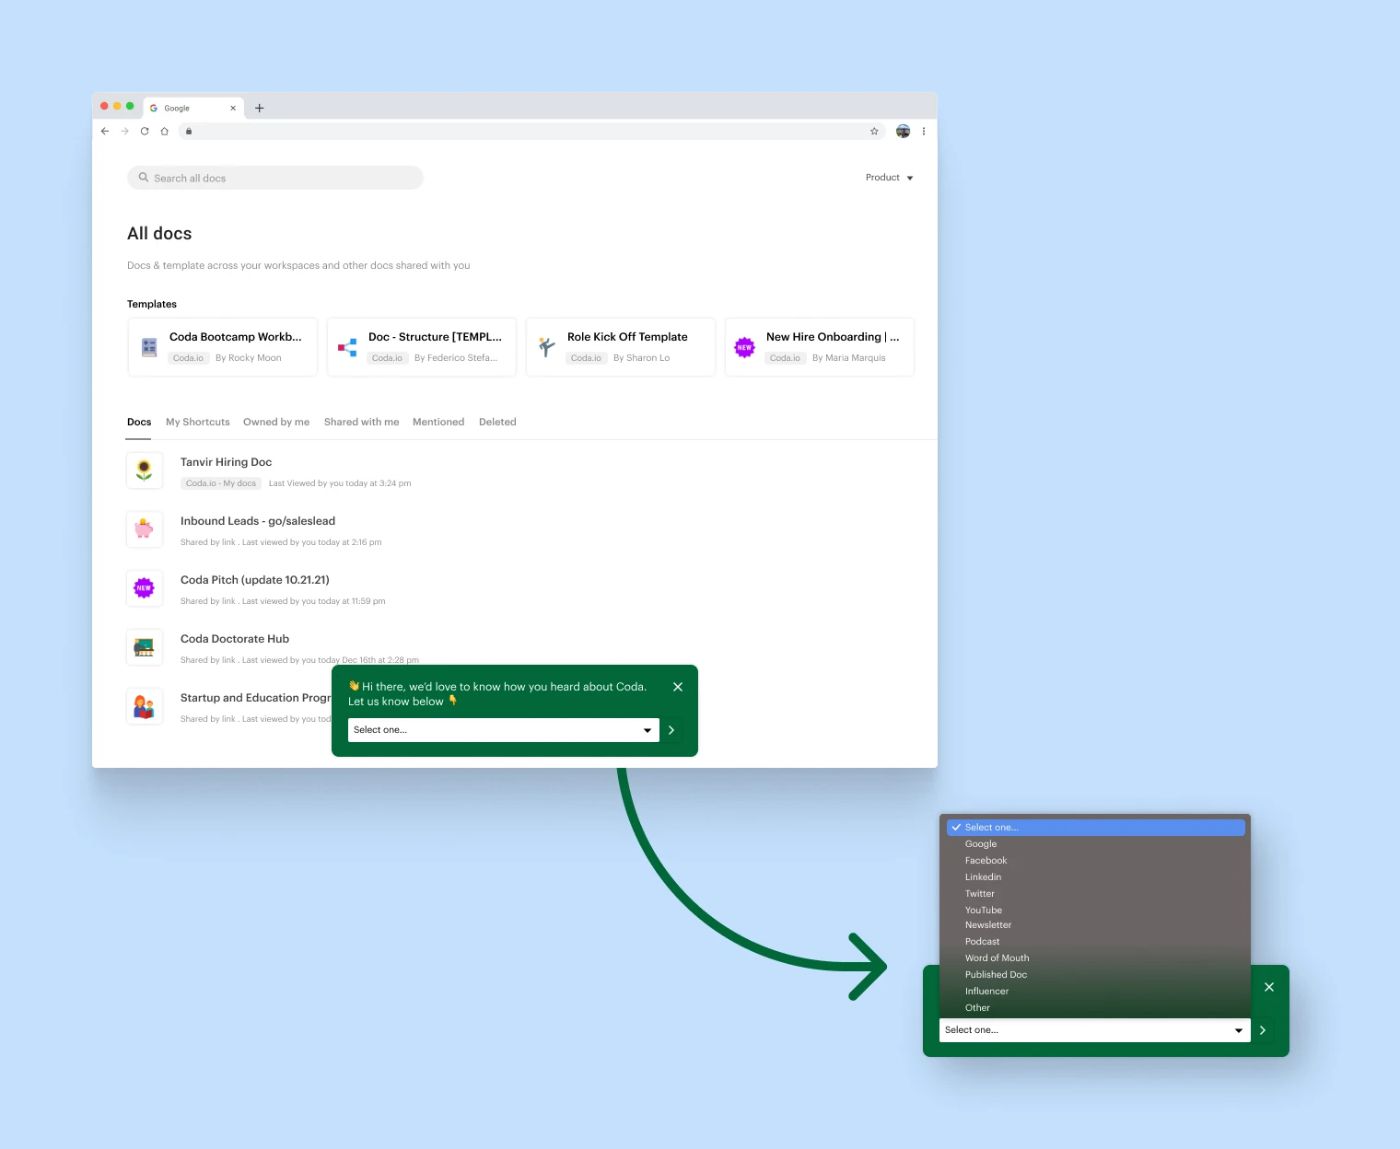Viewport: 1400px width, 1149px height.
Task: Click the Role Kick Off template icon
Action: pos(546,347)
